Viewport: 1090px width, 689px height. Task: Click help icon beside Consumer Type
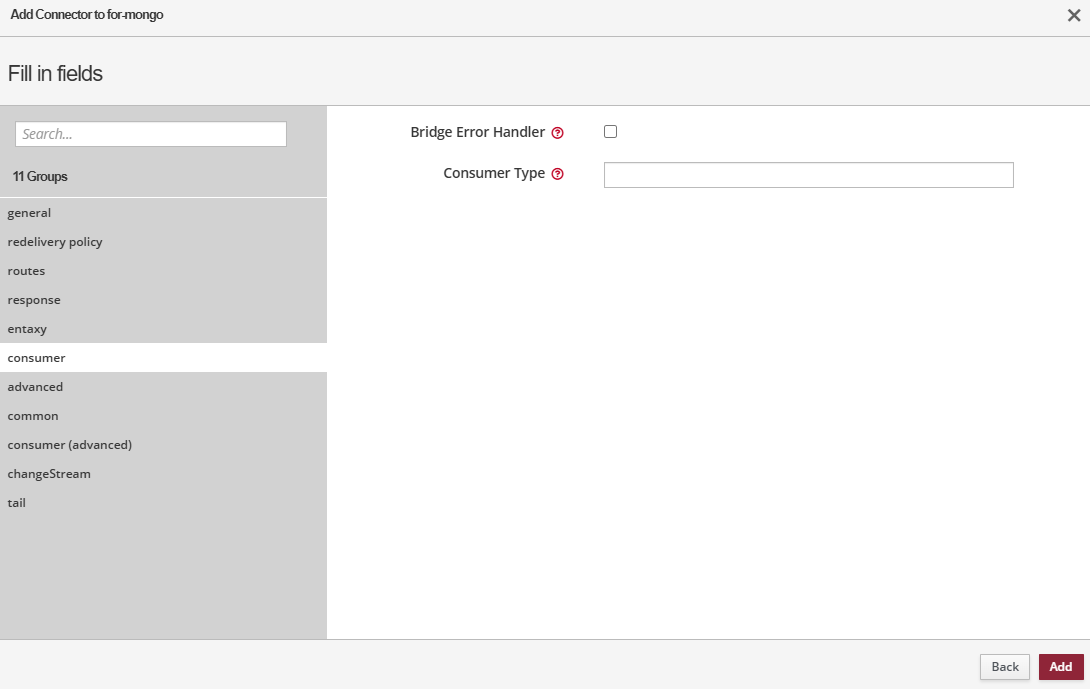pyautogui.click(x=558, y=174)
